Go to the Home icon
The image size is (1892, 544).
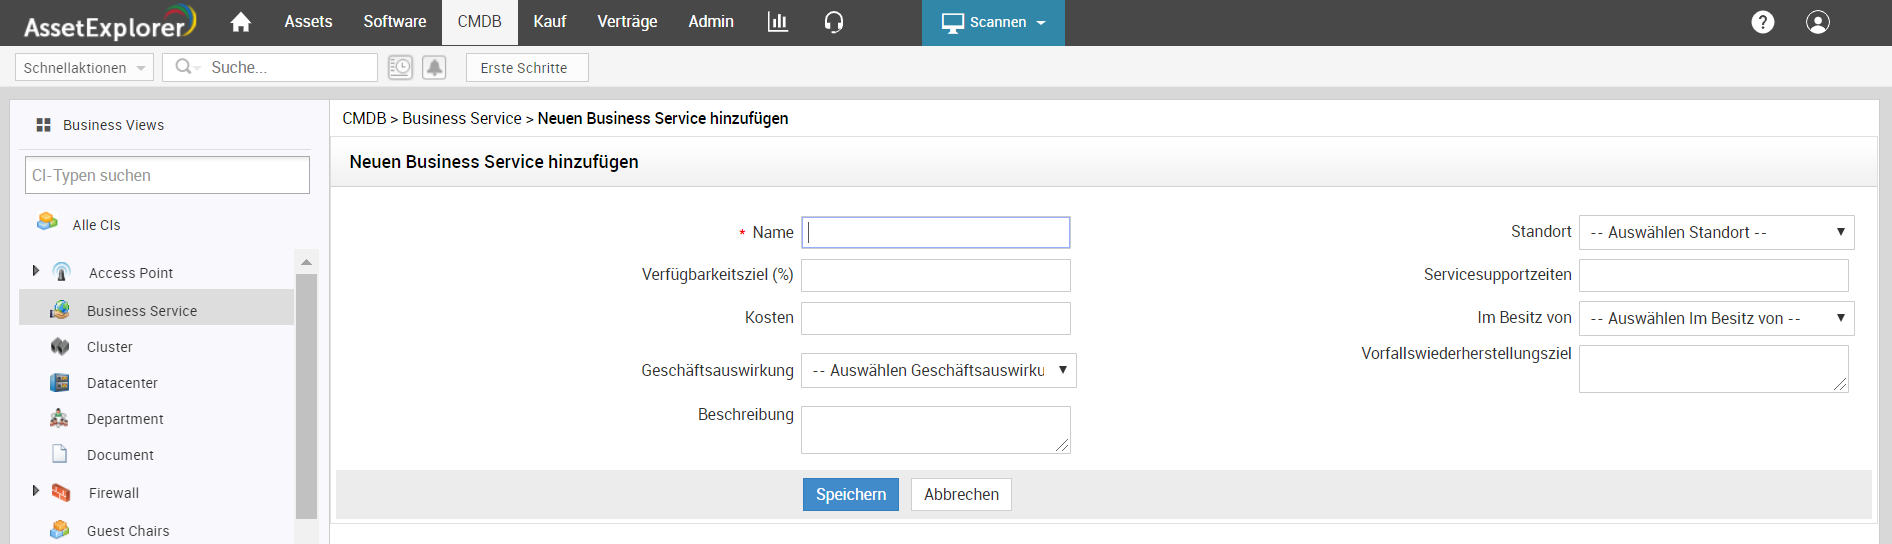click(240, 22)
